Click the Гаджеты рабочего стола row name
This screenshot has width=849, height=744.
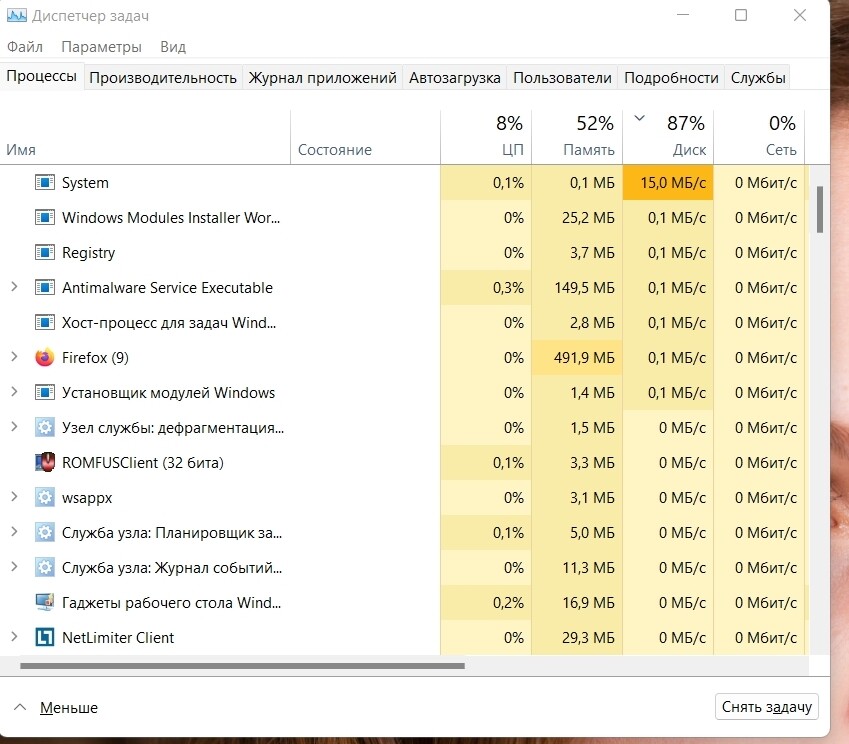pyautogui.click(x=171, y=603)
